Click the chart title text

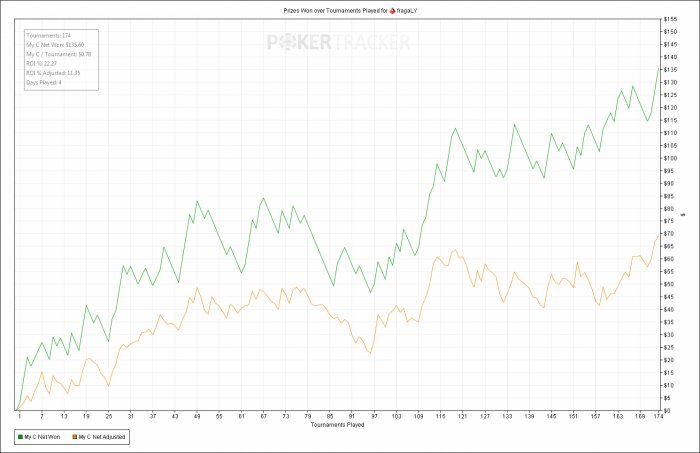tap(350, 11)
